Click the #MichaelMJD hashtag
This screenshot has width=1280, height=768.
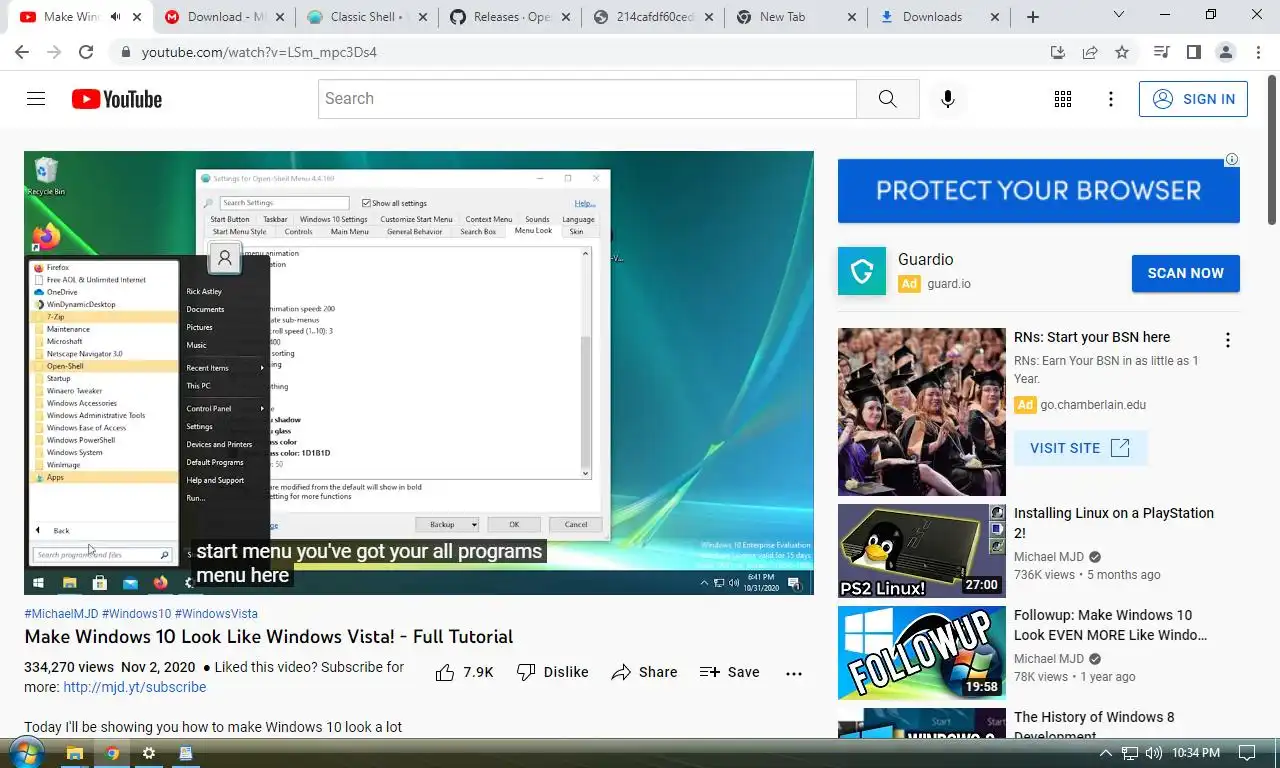pyautogui.click(x=61, y=614)
